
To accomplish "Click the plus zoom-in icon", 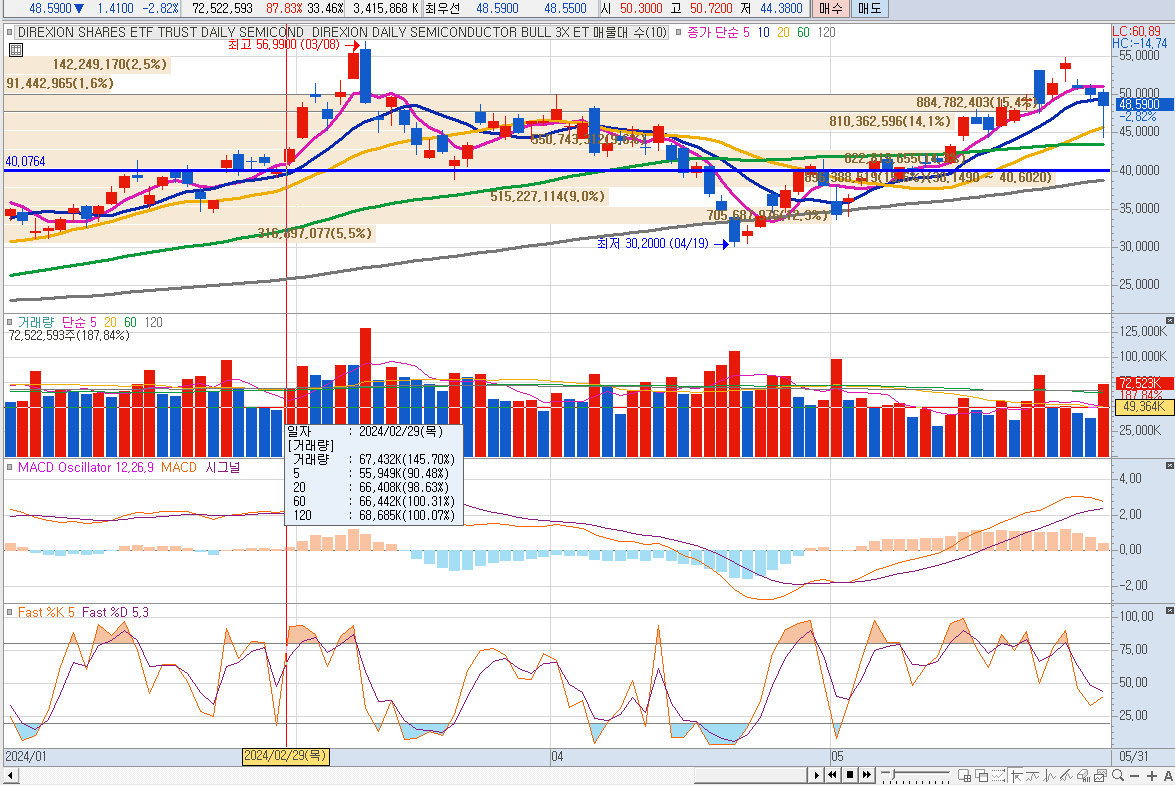I will click(x=1152, y=776).
